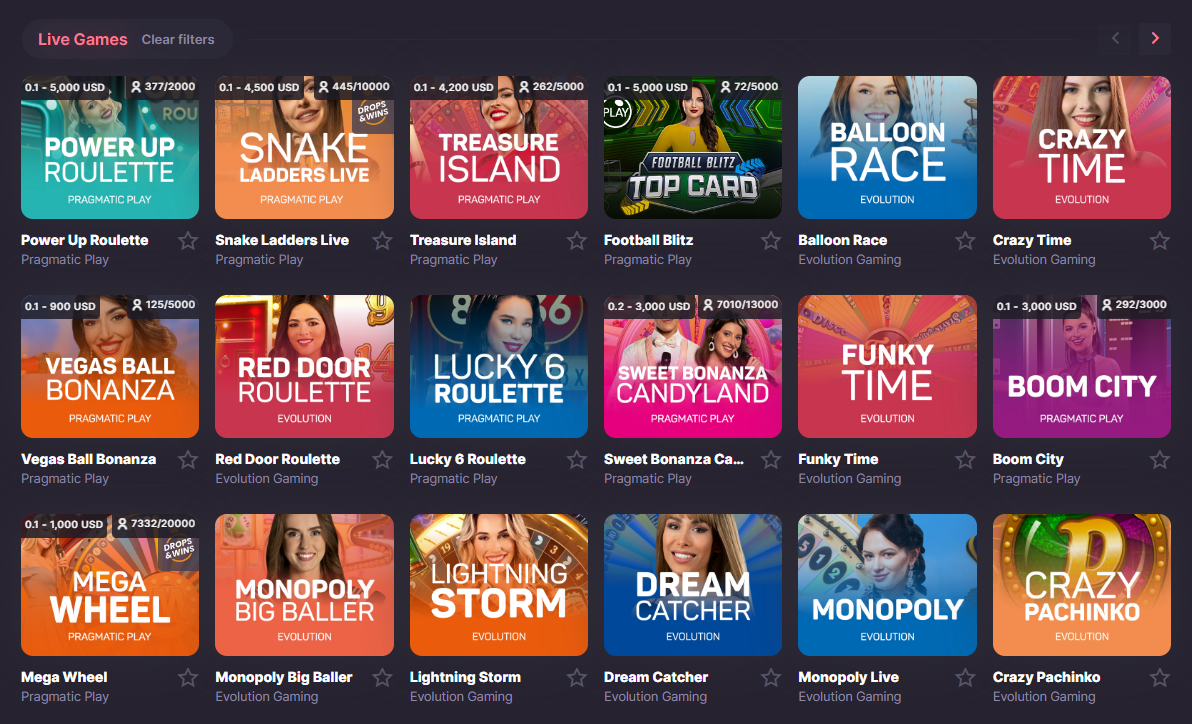Star the Vegas Ball Bonanza game
The height and width of the screenshot is (724, 1192).
tap(188, 459)
